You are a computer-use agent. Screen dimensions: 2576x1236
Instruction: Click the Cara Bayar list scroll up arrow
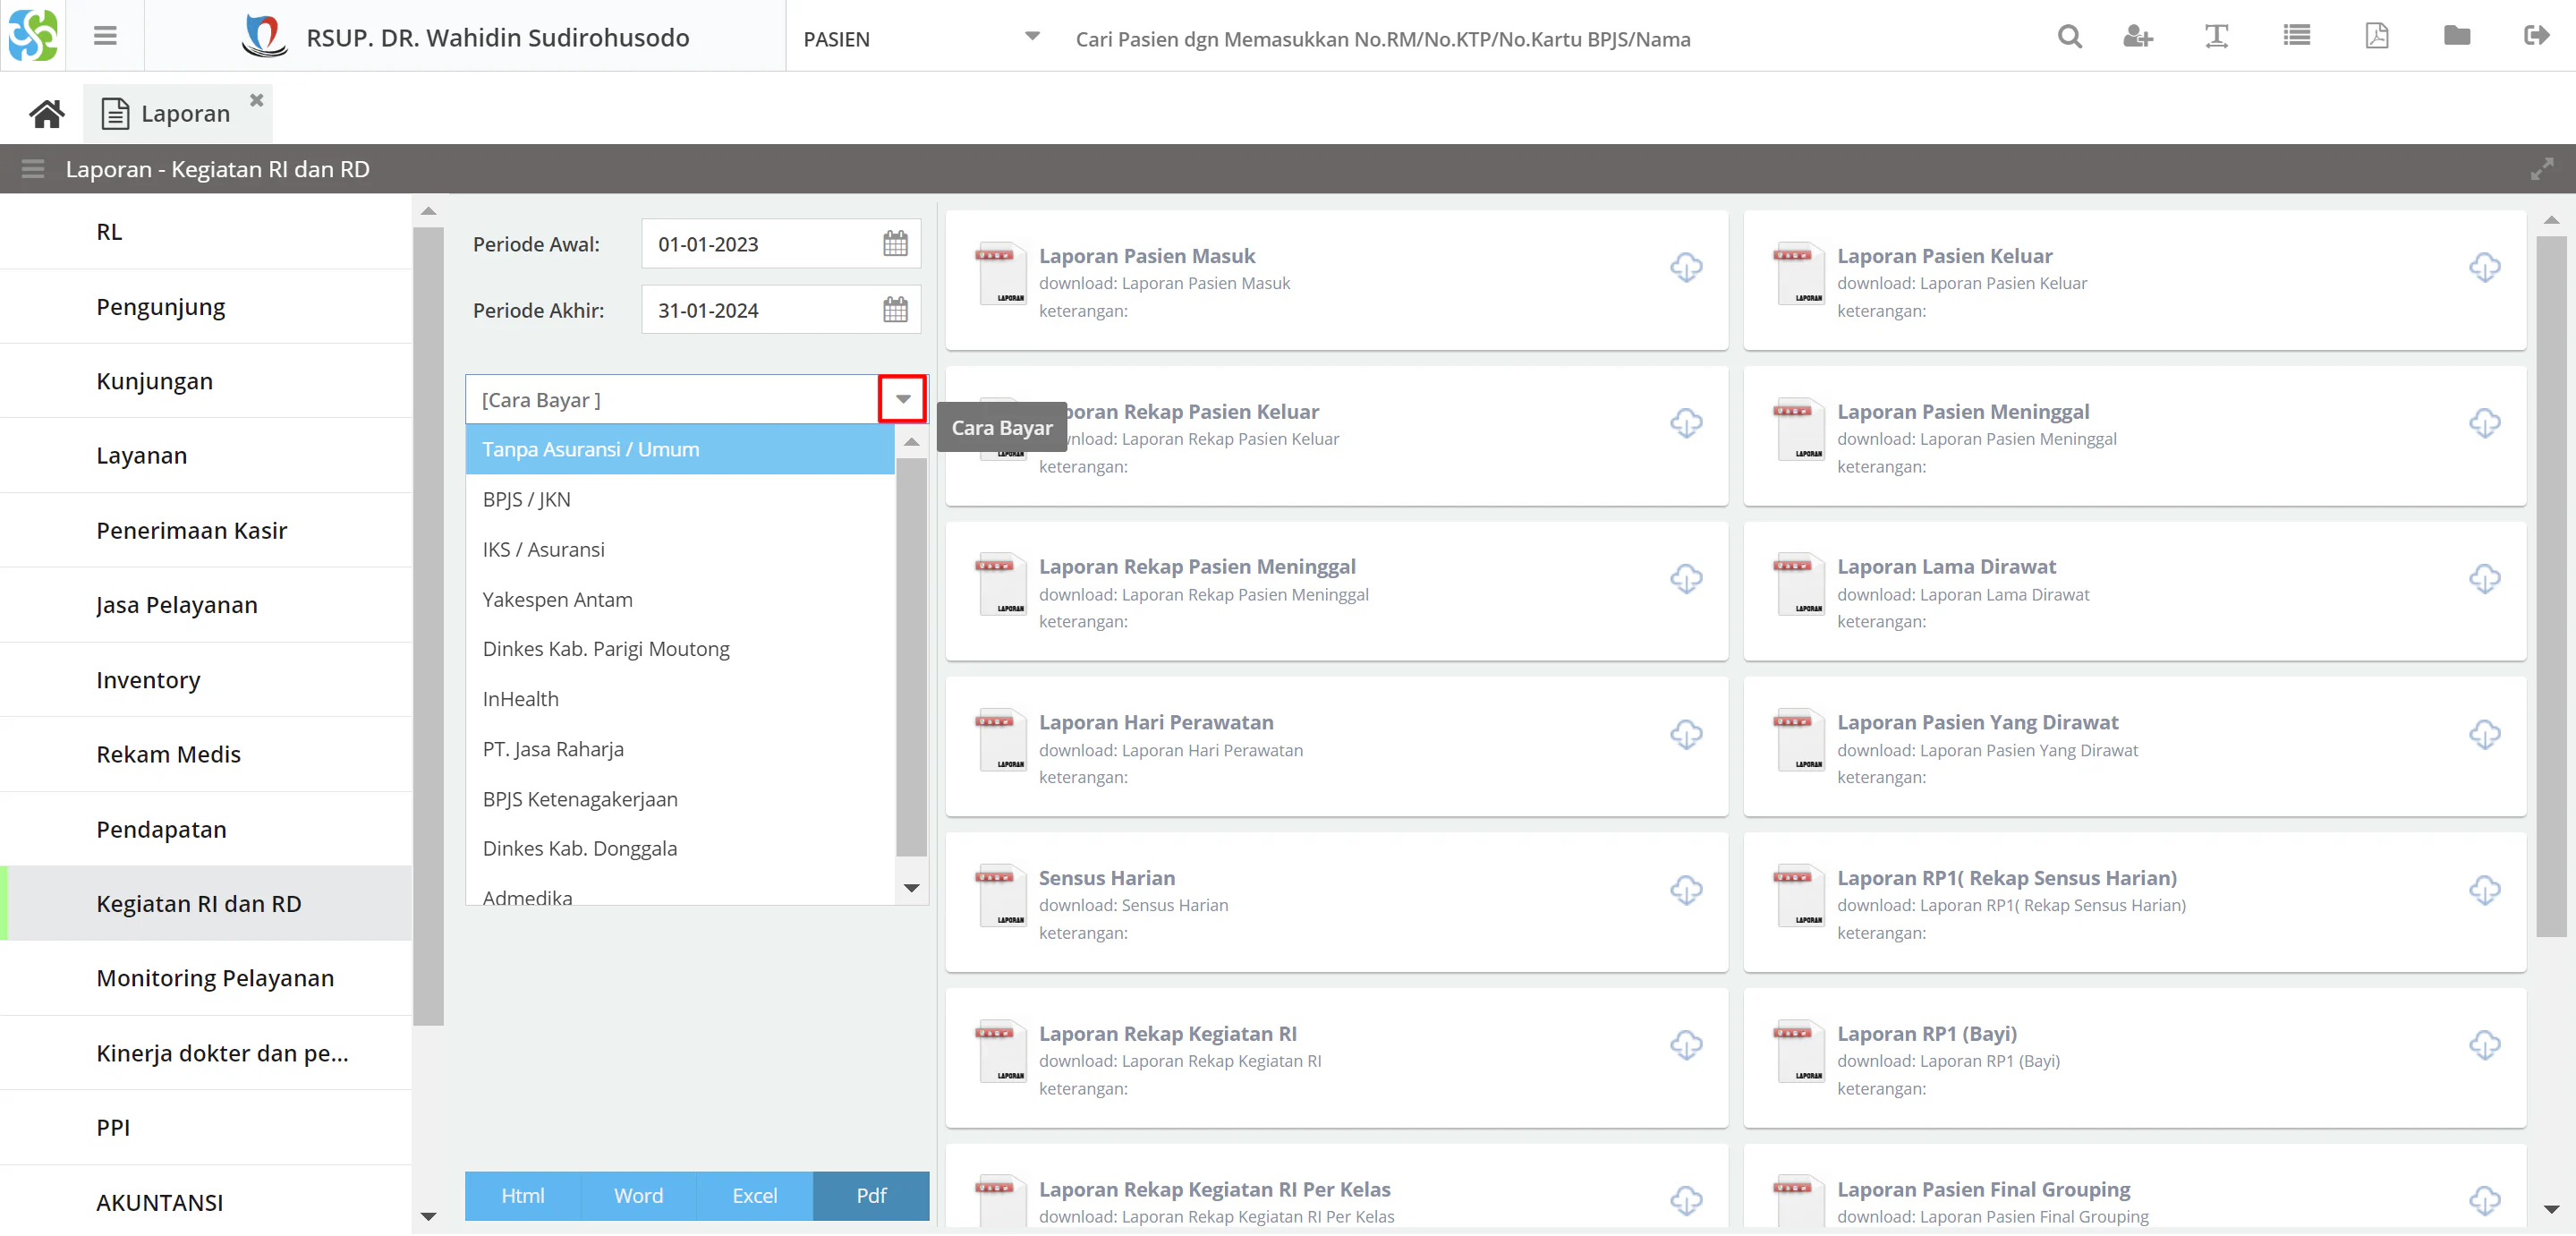(x=911, y=441)
